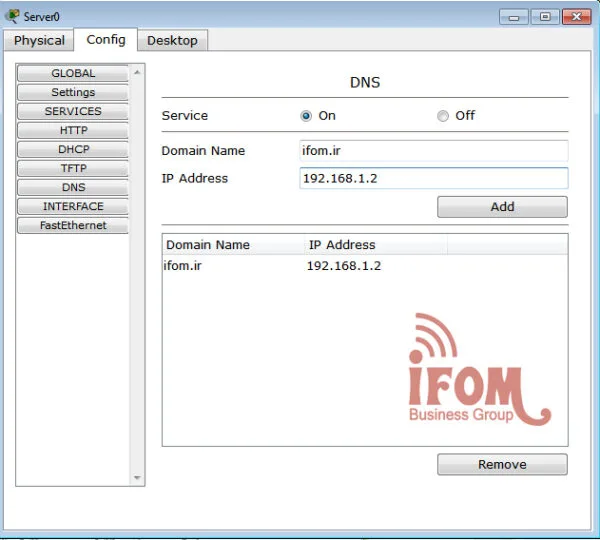Open TFTP service configuration
The width and height of the screenshot is (600, 540).
[73, 168]
